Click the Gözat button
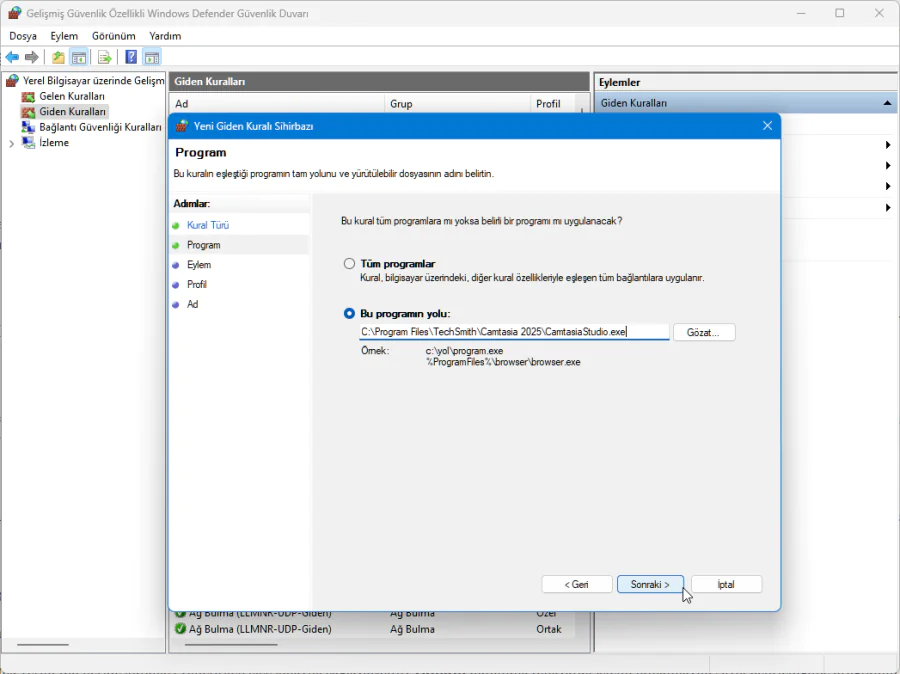The height and width of the screenshot is (674, 900). pos(704,331)
